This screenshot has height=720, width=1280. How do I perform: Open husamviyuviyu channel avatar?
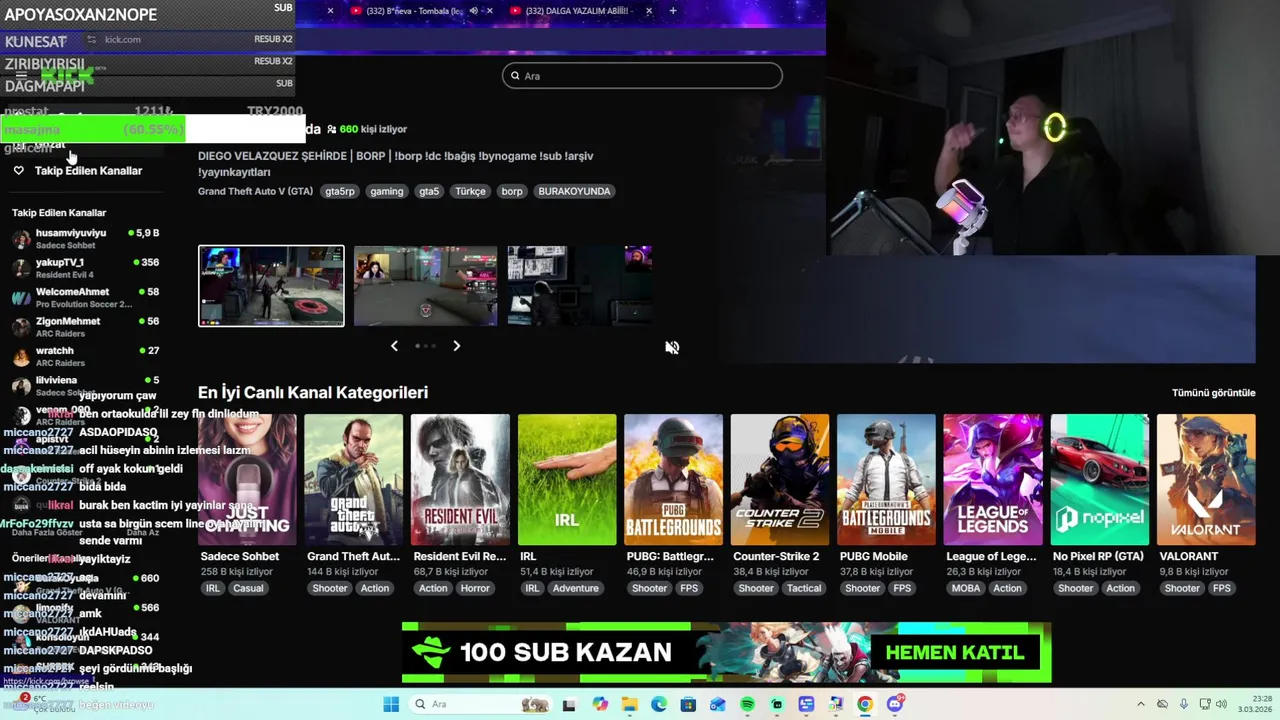tap(21, 239)
